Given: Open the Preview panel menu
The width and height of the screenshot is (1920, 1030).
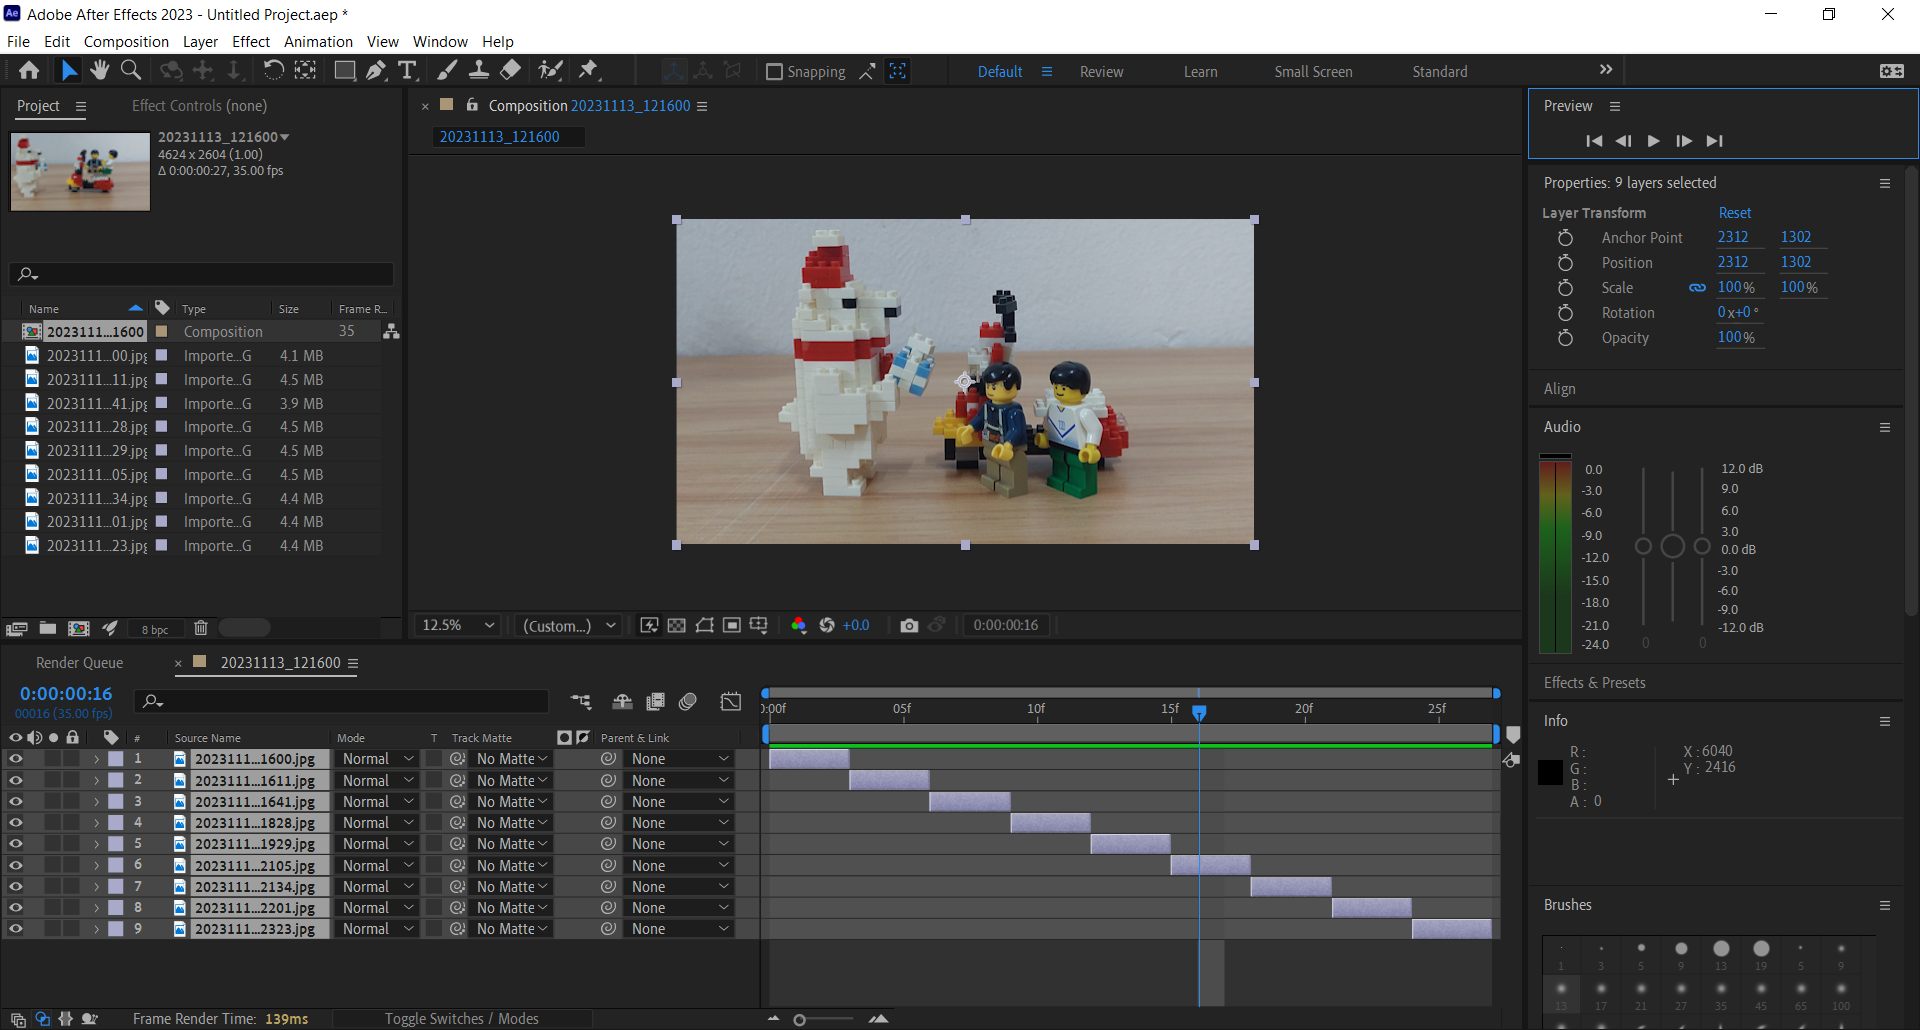Looking at the screenshot, I should pos(1614,106).
